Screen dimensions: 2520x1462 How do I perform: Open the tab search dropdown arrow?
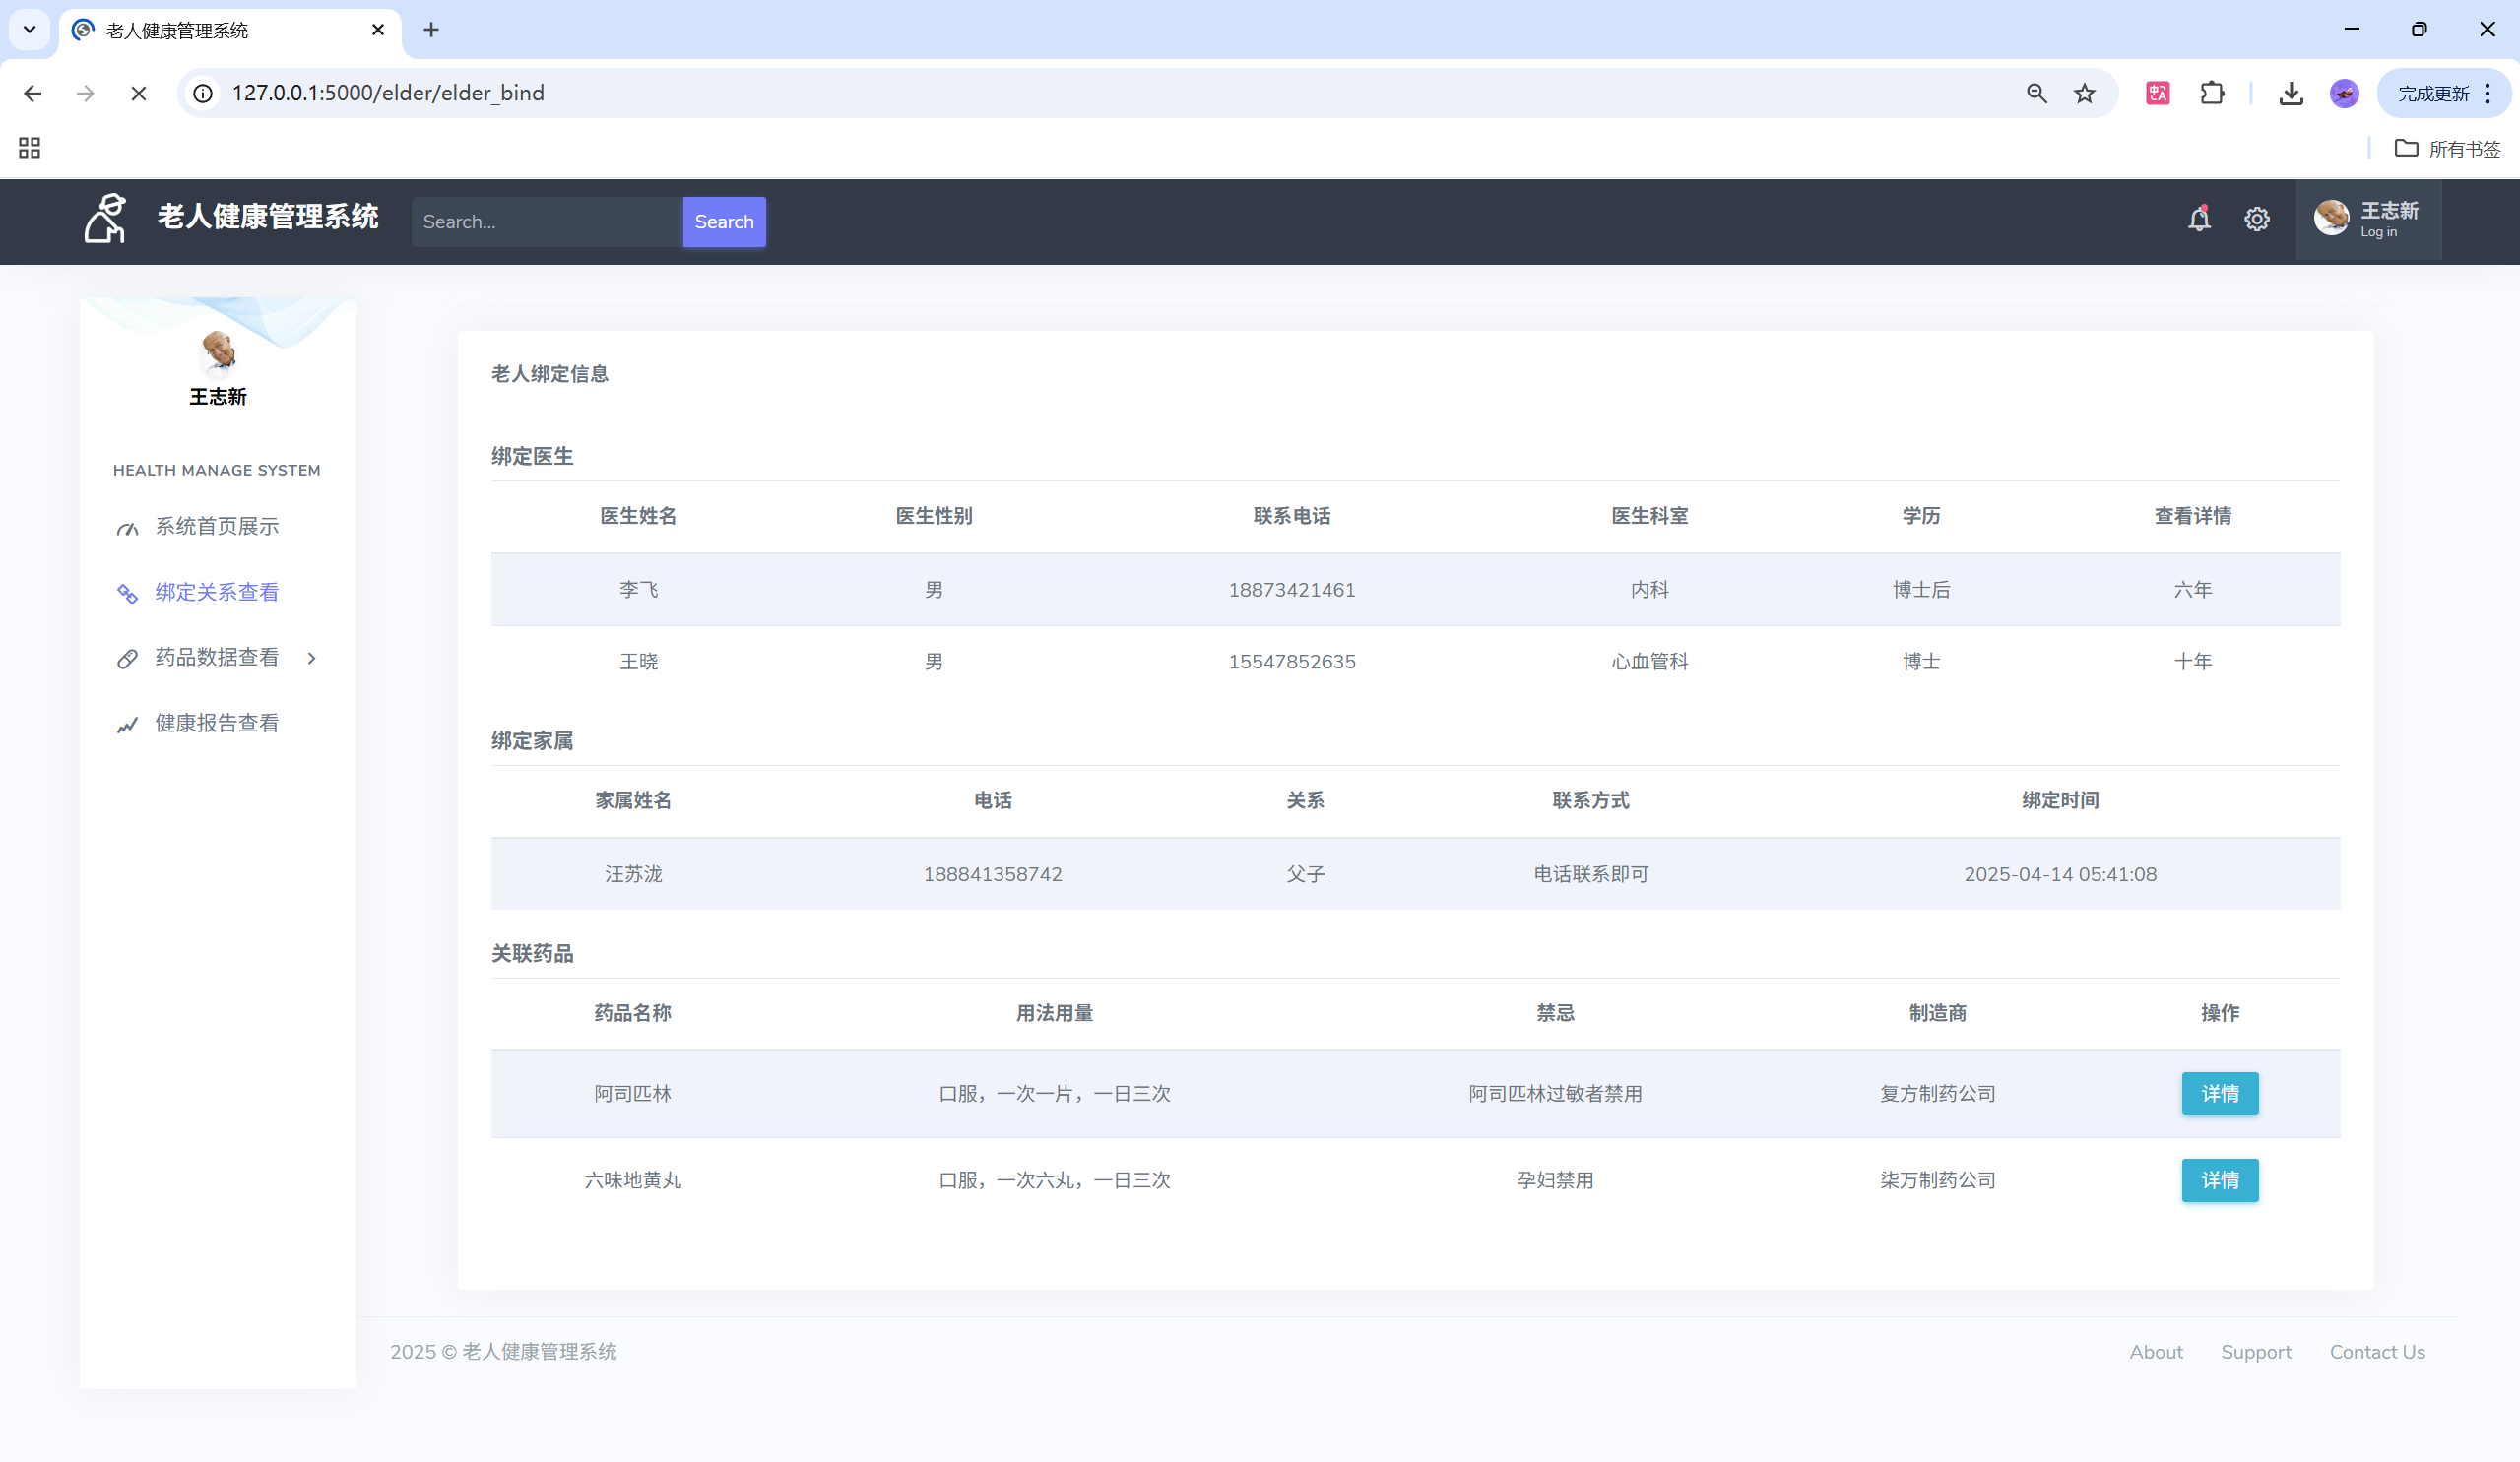[x=30, y=30]
